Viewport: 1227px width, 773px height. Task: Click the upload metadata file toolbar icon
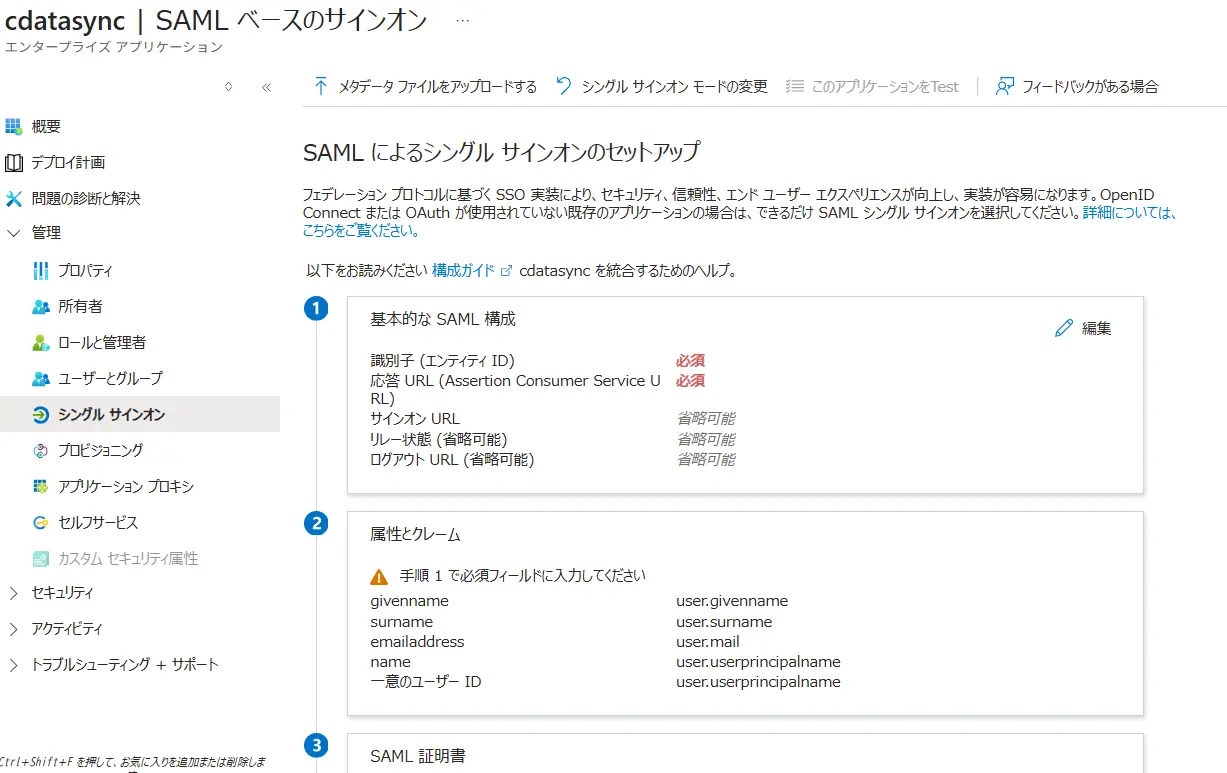click(319, 86)
